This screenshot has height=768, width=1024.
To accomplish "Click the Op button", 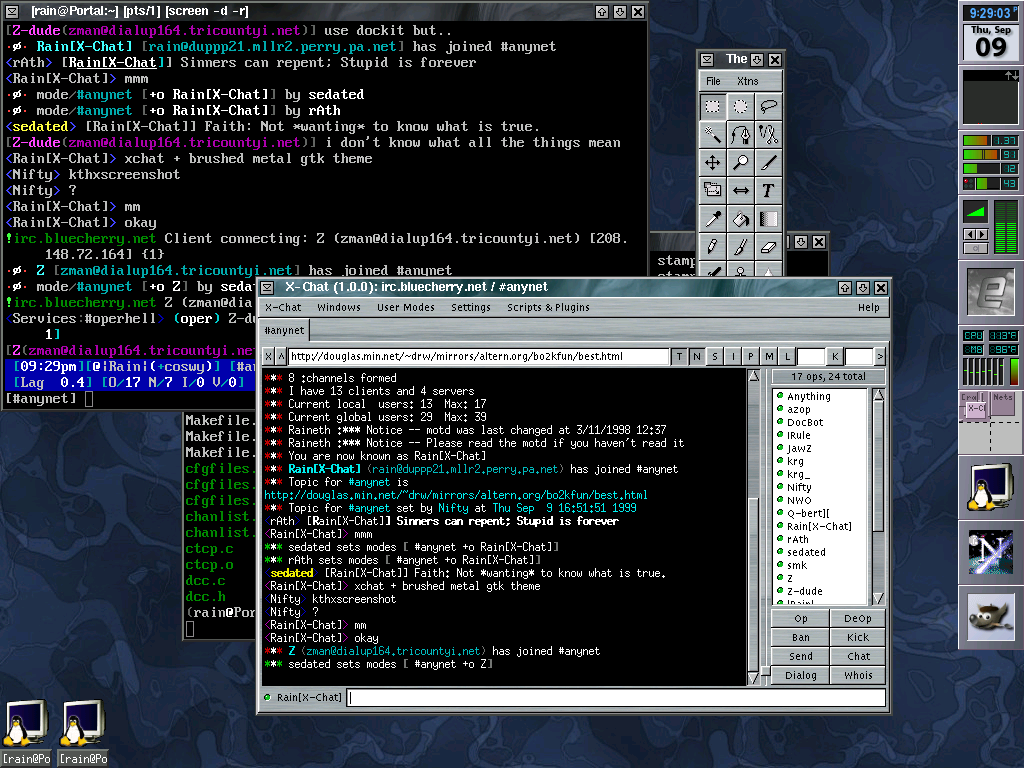I will pyautogui.click(x=801, y=618).
